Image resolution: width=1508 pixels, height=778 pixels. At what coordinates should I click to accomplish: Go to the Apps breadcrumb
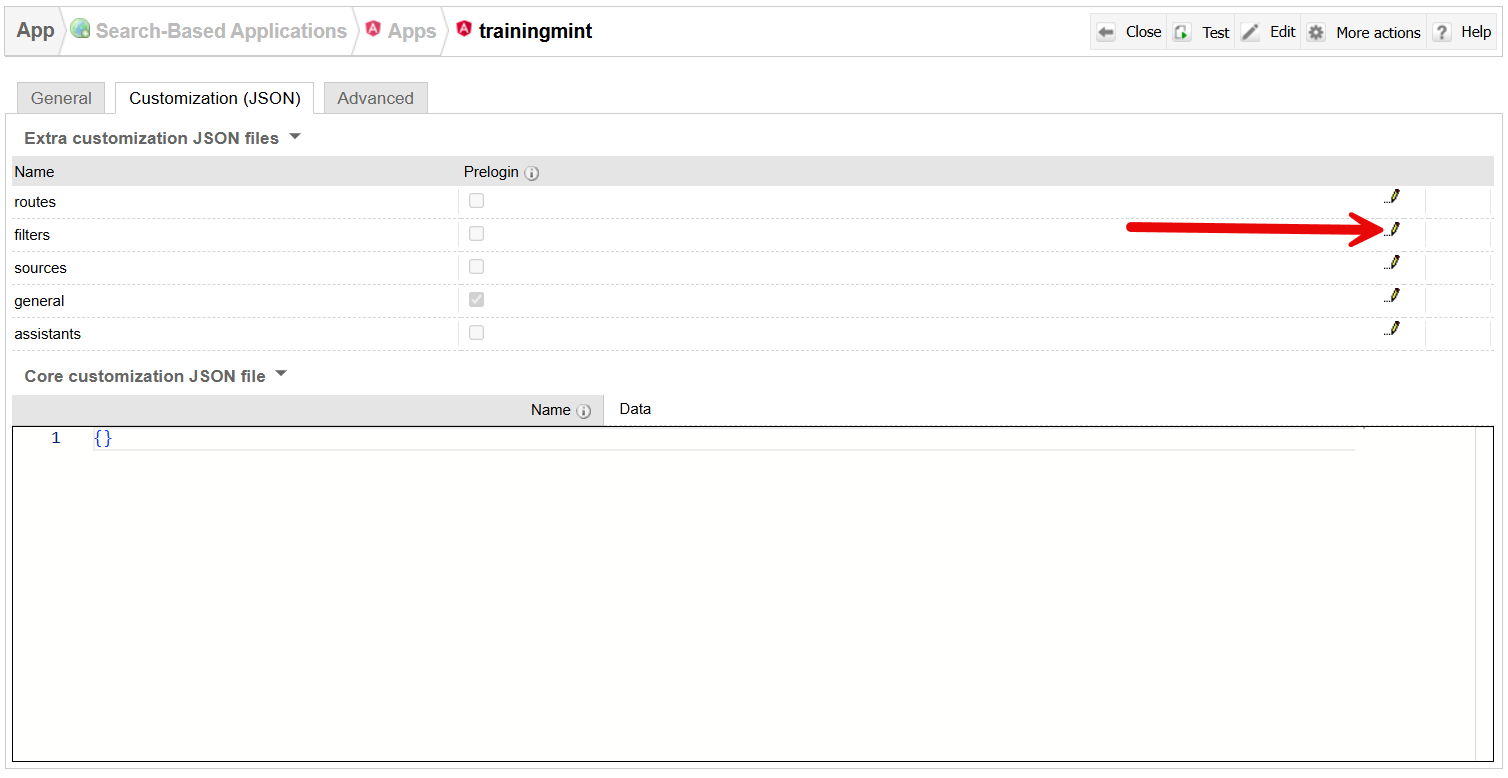[412, 31]
